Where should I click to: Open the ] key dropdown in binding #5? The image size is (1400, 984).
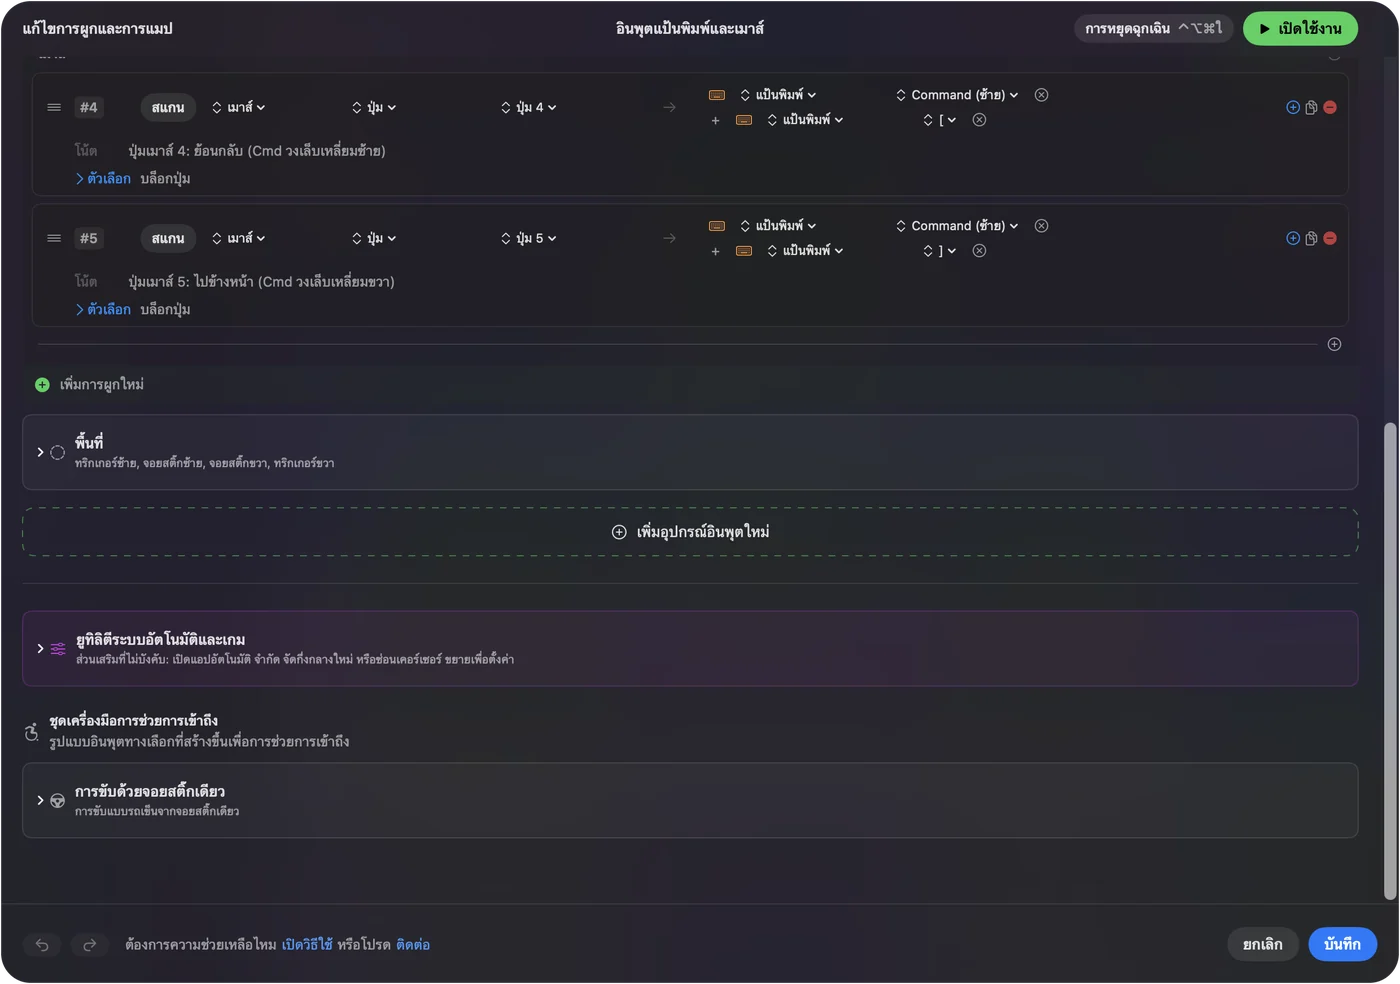click(x=939, y=251)
